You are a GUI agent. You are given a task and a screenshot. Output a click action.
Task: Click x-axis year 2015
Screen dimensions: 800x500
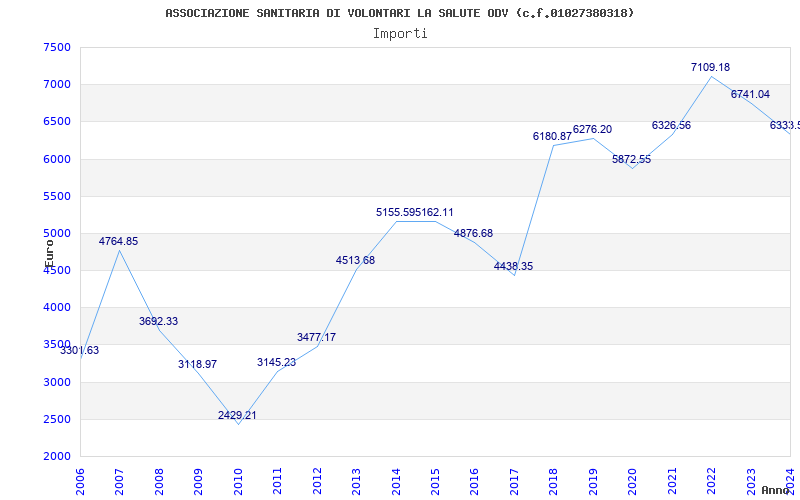click(x=435, y=481)
